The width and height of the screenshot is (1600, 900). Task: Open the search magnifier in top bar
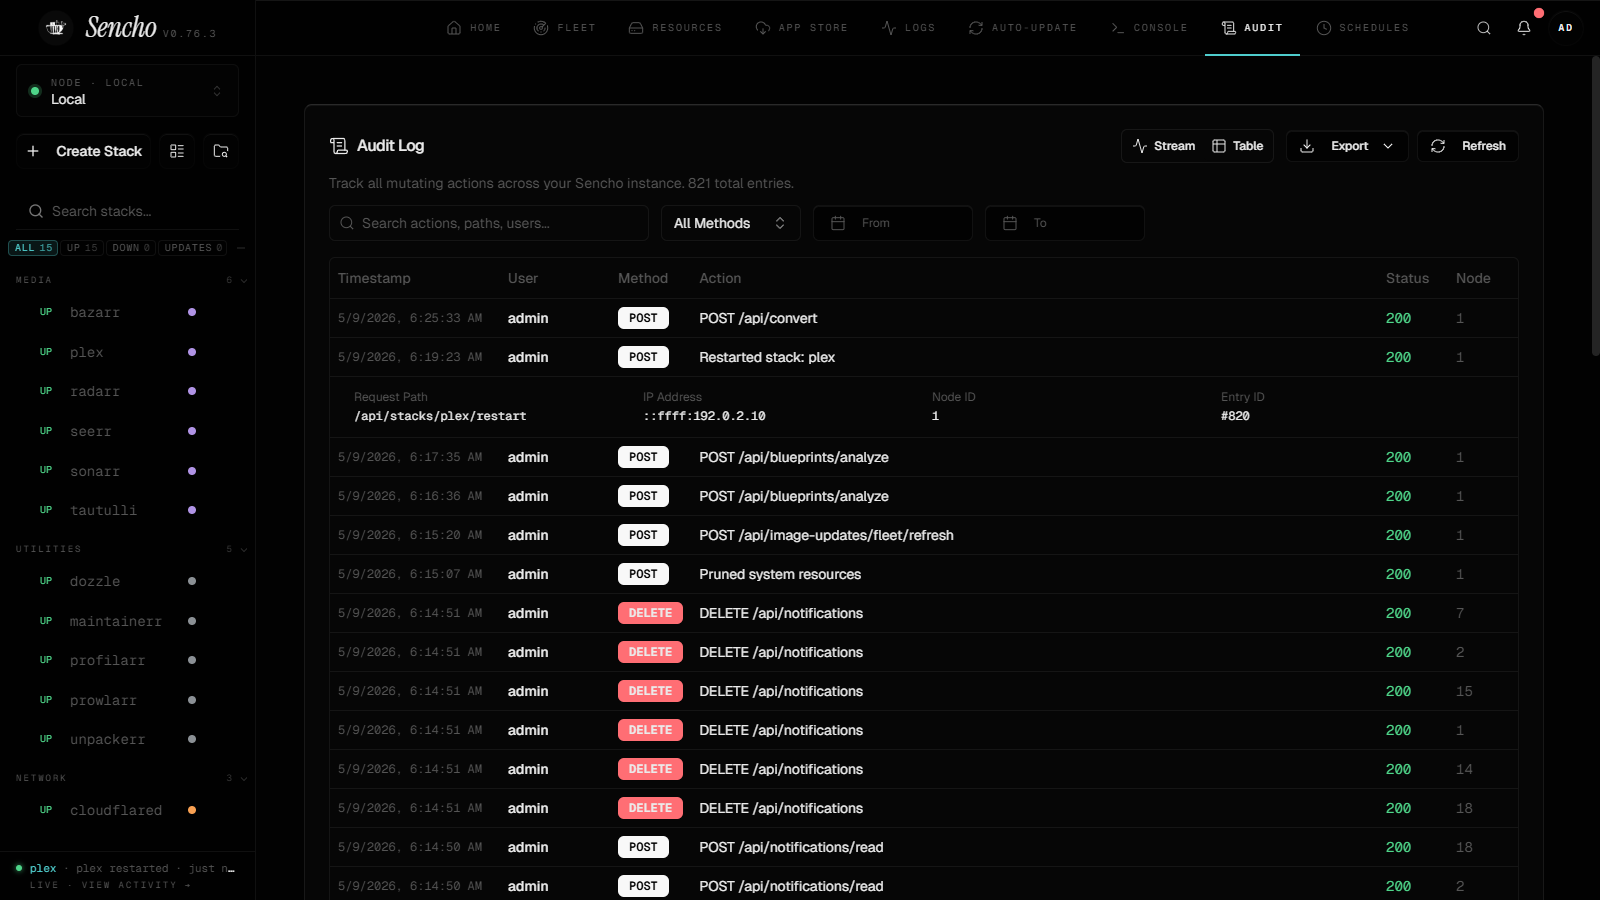(x=1484, y=28)
